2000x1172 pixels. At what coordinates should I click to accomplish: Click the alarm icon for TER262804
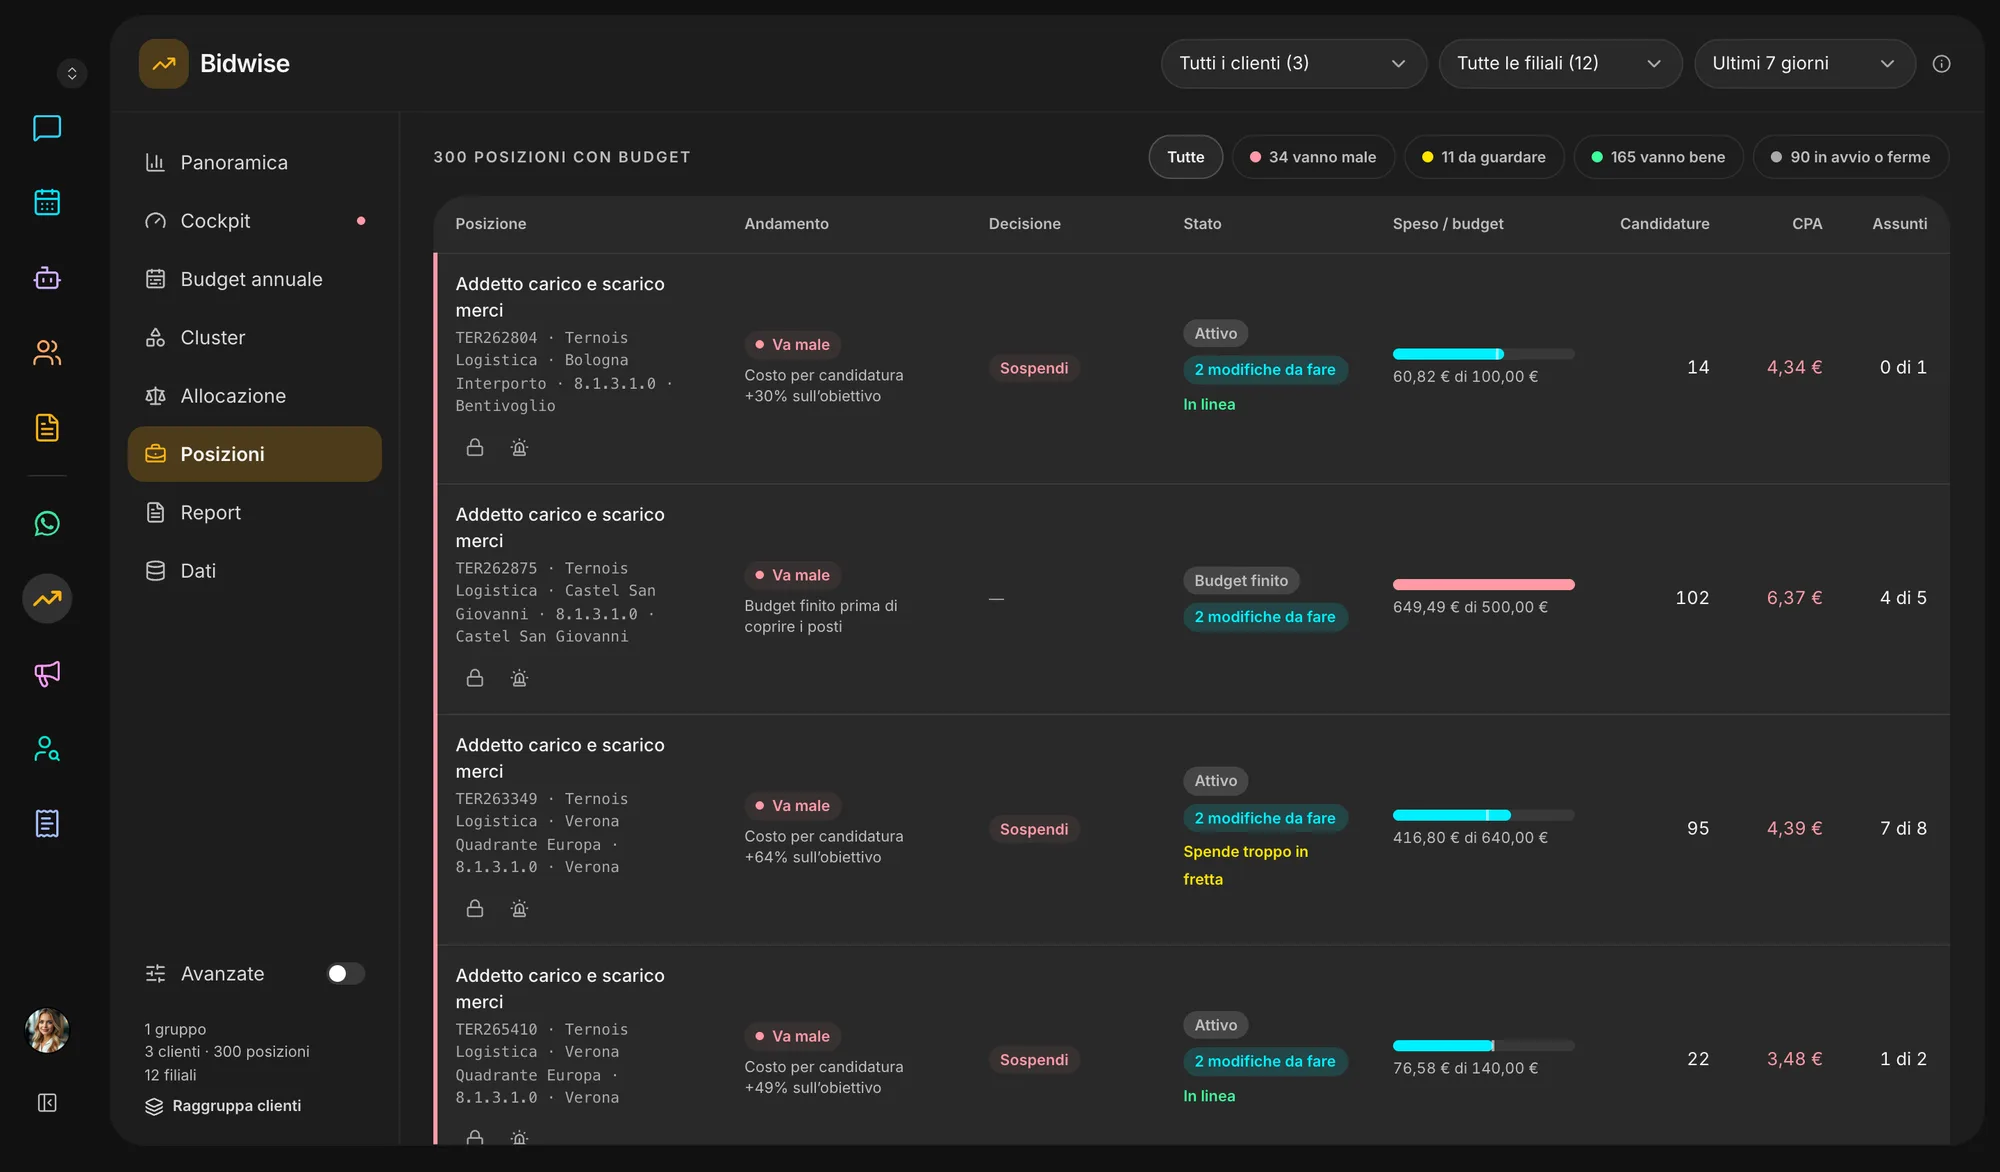pyautogui.click(x=519, y=447)
